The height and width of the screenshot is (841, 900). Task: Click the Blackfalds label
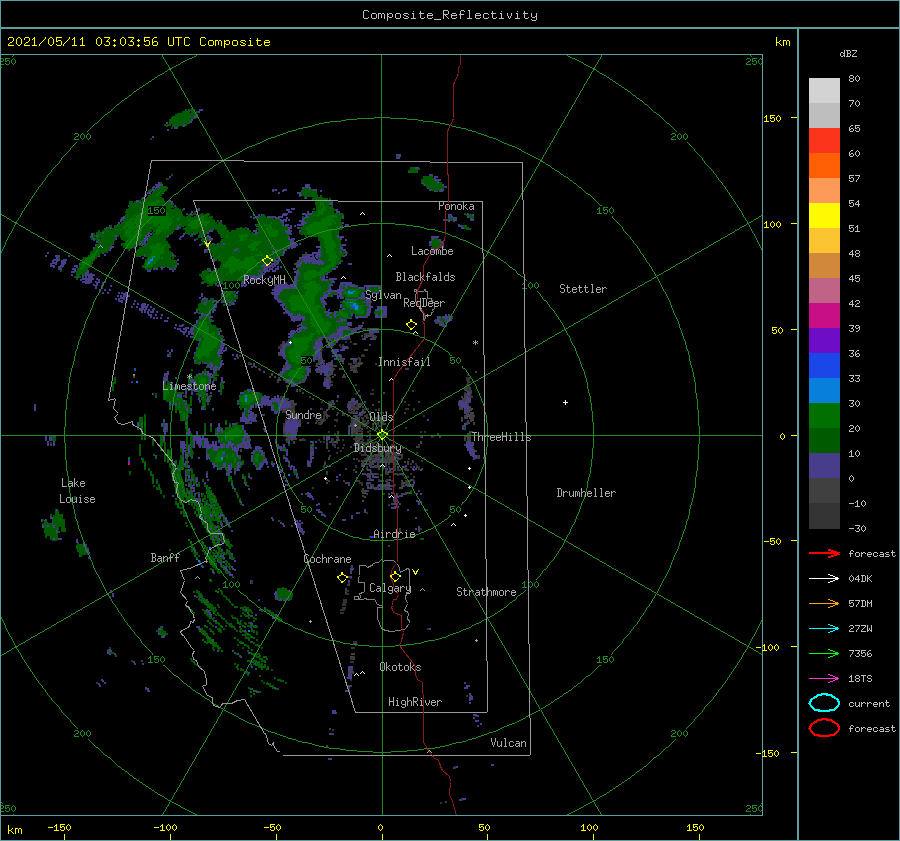[x=425, y=277]
